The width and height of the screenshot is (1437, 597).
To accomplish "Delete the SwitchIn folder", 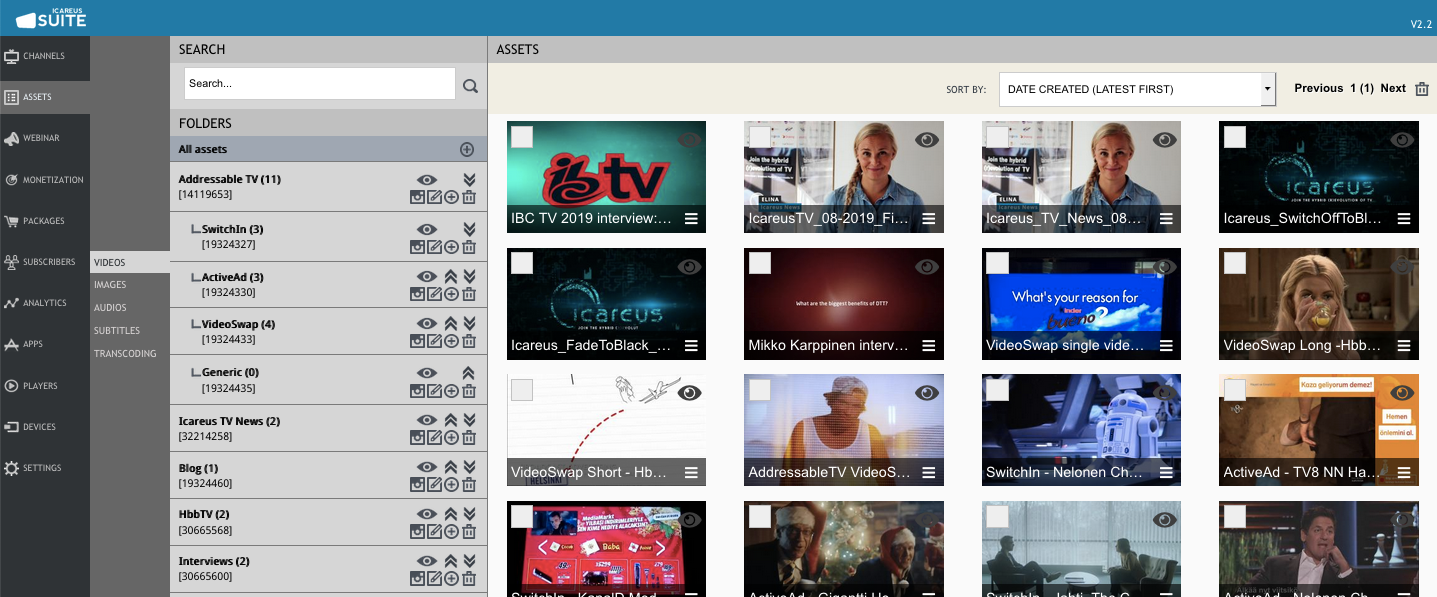I will pyautogui.click(x=469, y=247).
